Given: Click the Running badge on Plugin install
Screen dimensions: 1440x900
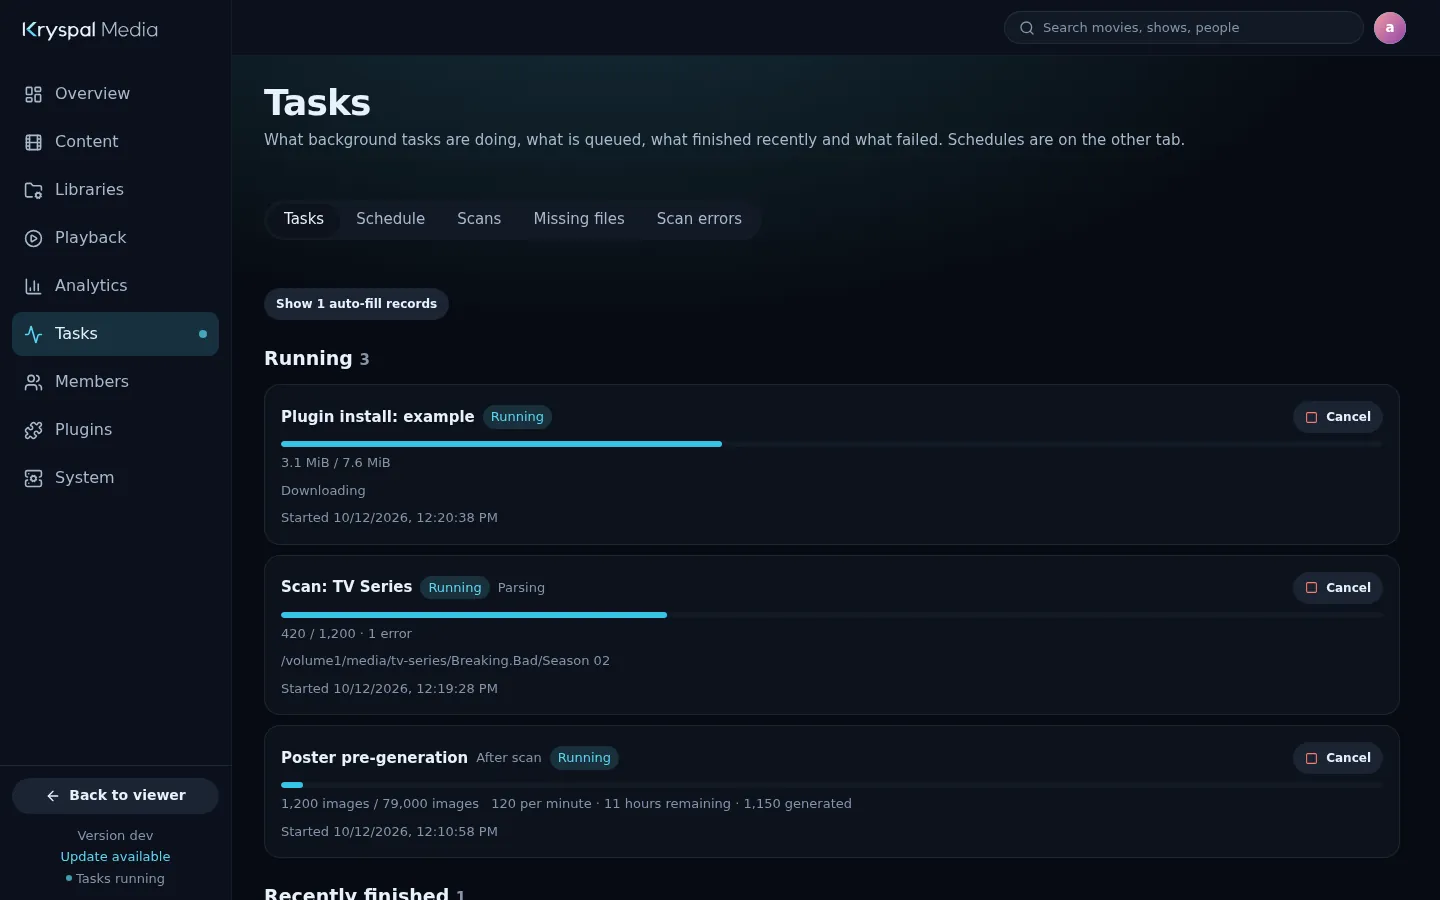Looking at the screenshot, I should pyautogui.click(x=517, y=417).
